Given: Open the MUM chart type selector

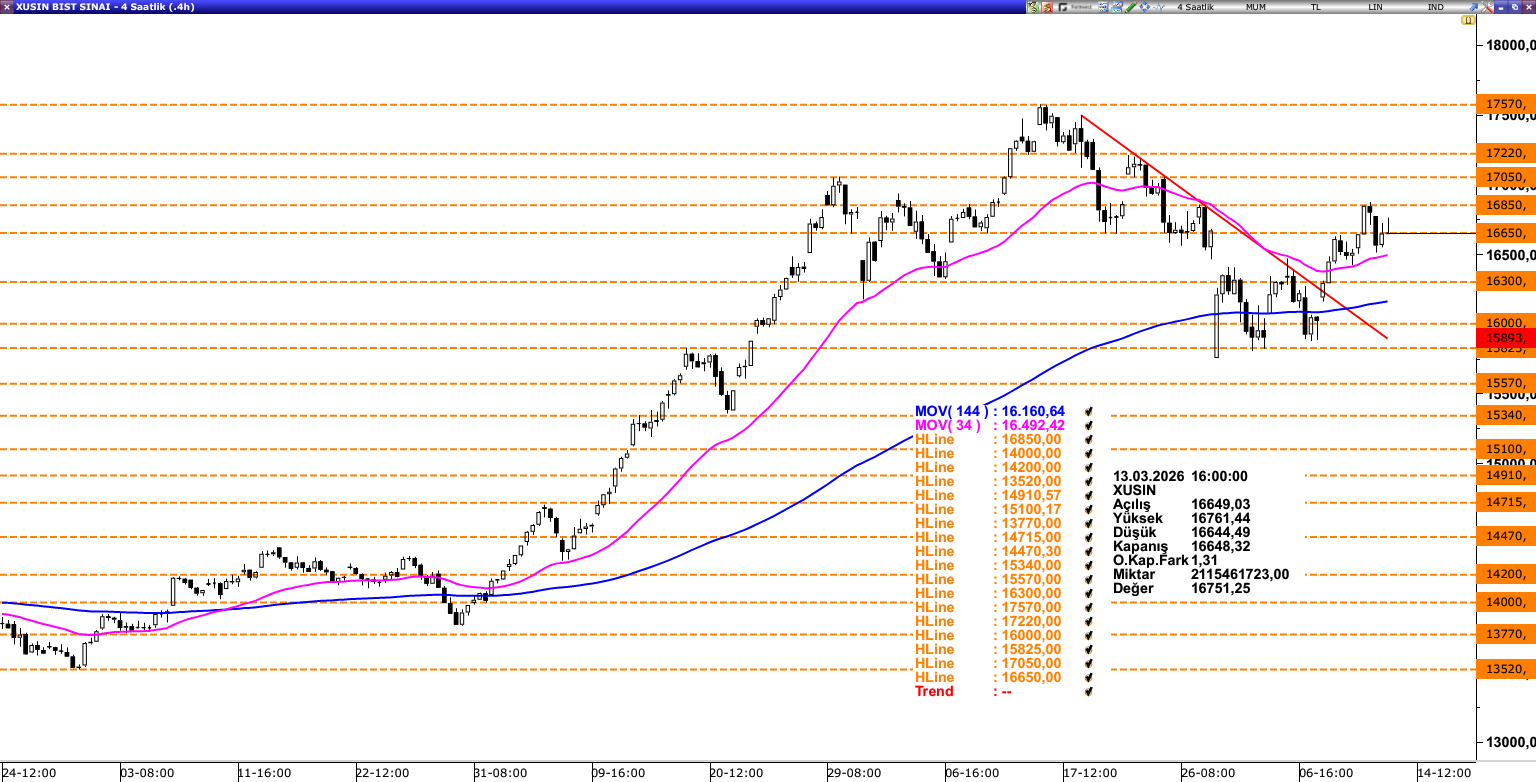Looking at the screenshot, I should (1256, 7).
